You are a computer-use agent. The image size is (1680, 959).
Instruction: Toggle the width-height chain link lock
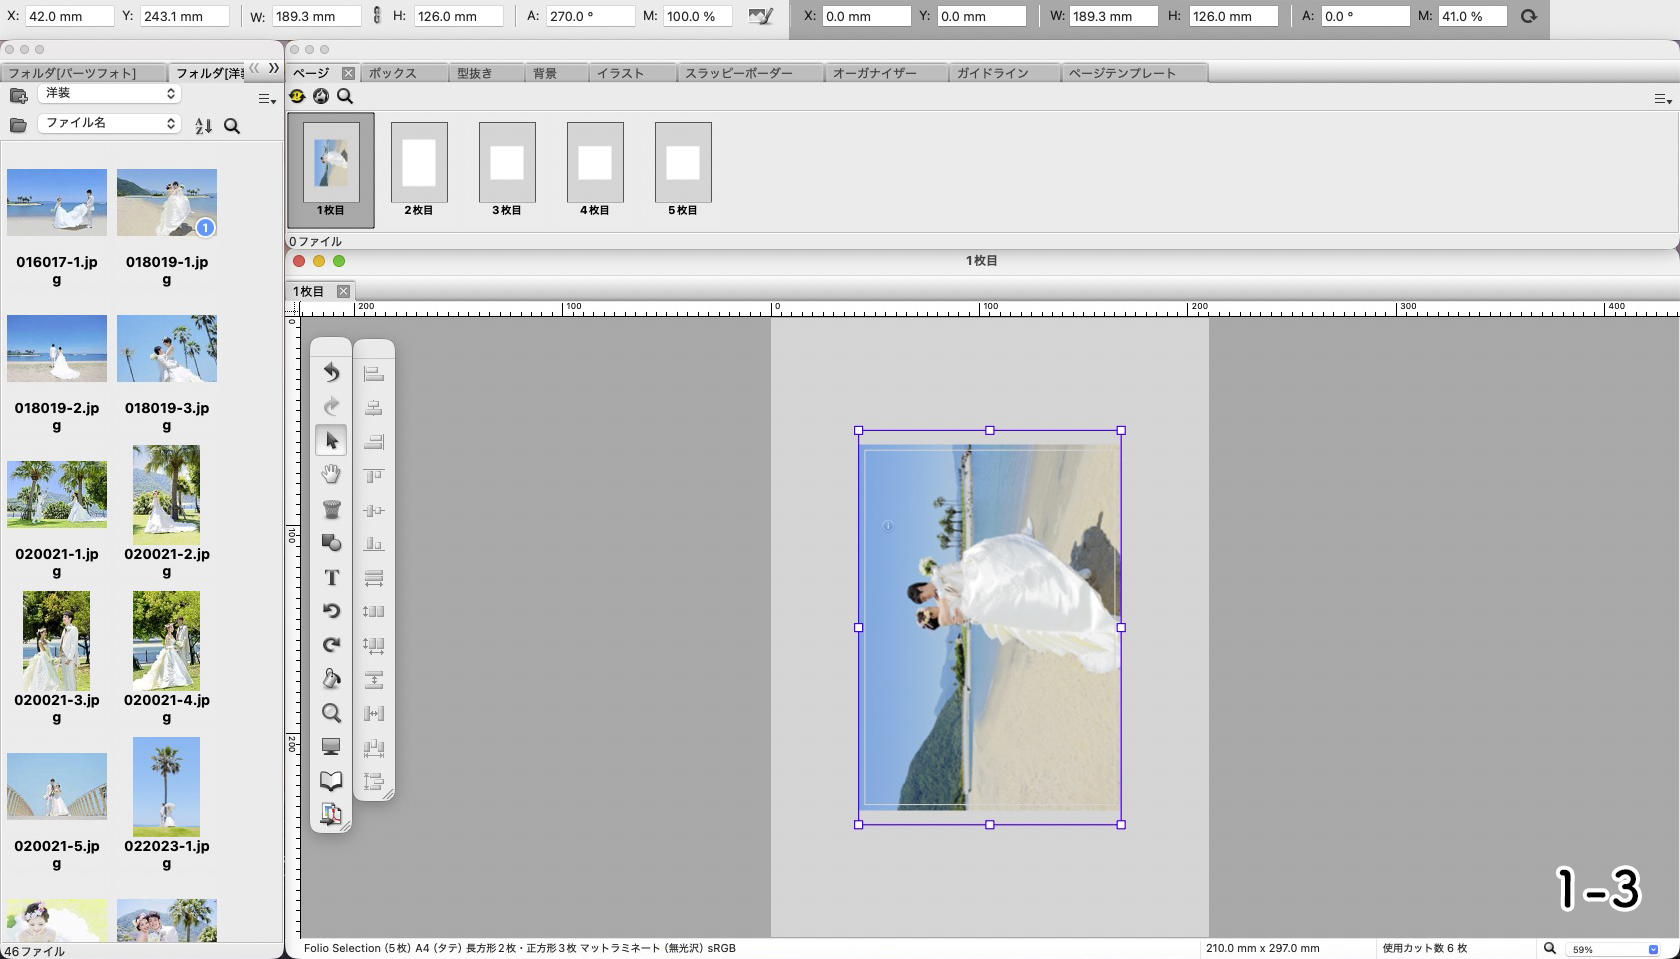pyautogui.click(x=377, y=16)
